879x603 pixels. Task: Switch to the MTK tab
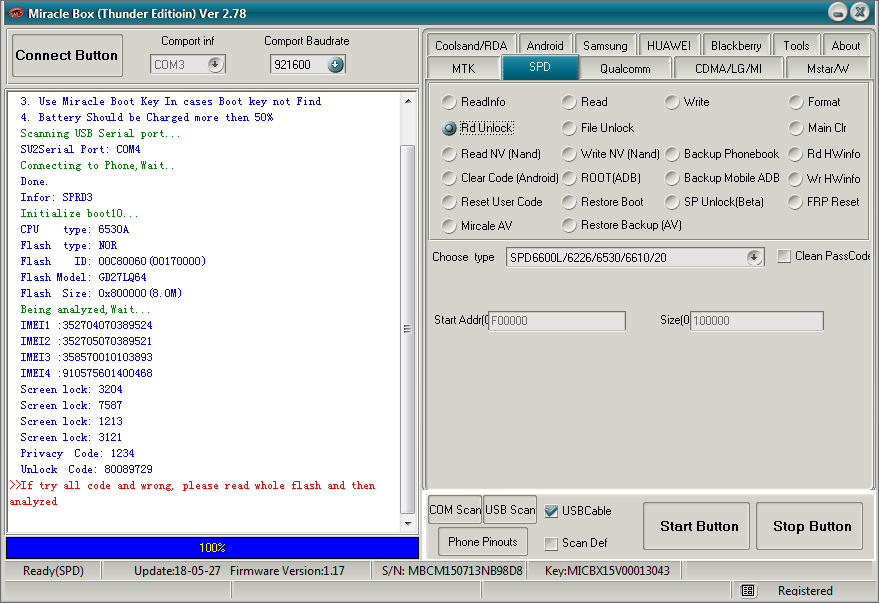coord(464,68)
